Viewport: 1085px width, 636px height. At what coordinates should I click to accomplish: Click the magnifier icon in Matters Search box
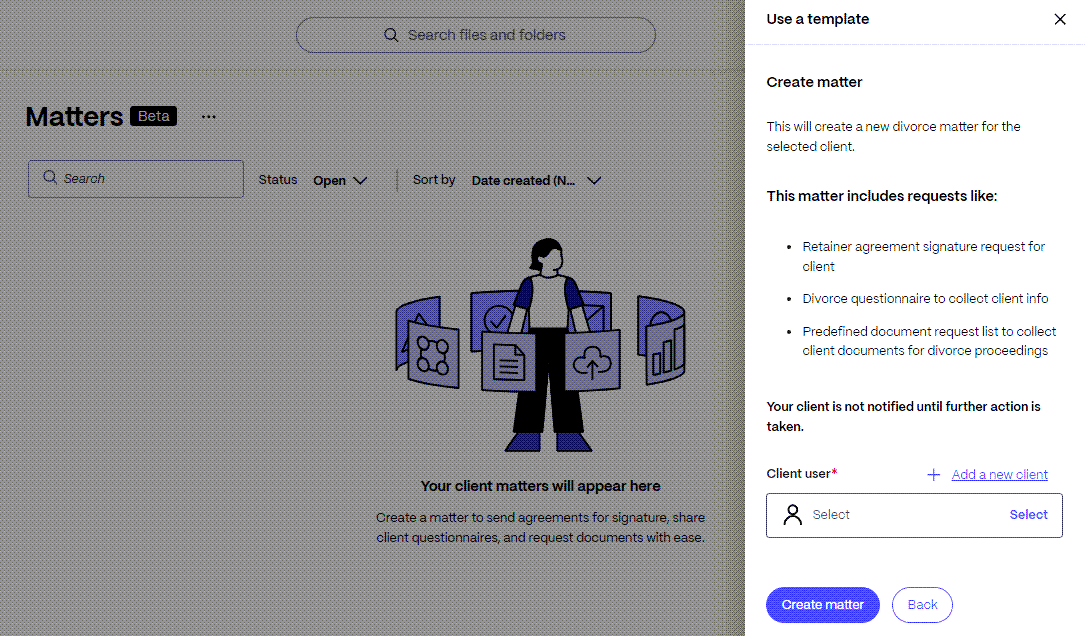pos(50,178)
